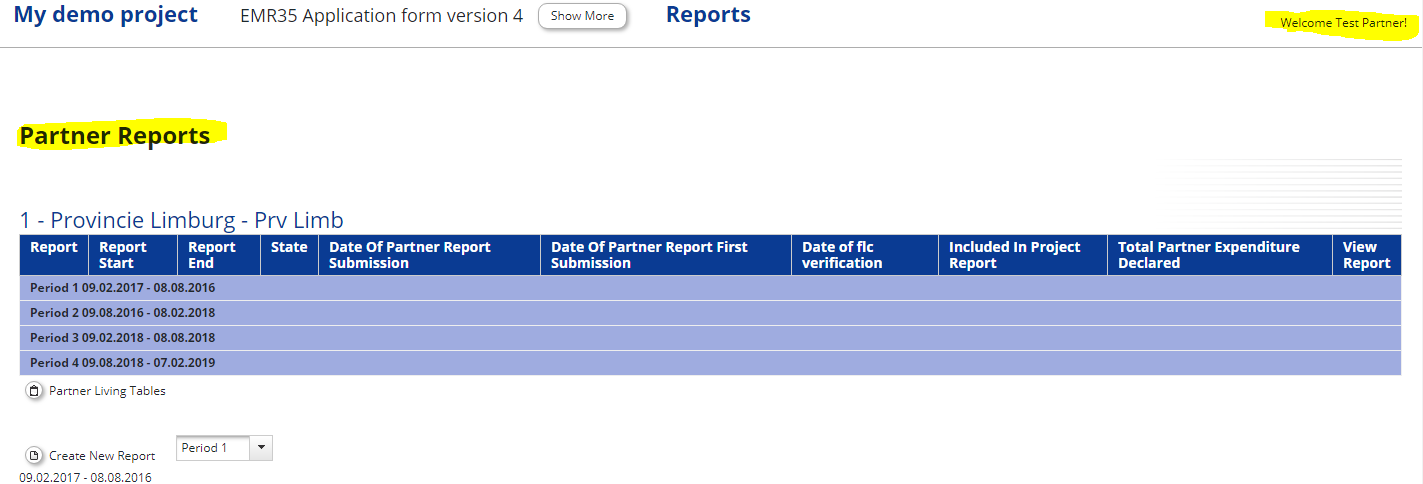Click the My demo project title
Image resolution: width=1423 pixels, height=484 pixels.
[x=106, y=15]
